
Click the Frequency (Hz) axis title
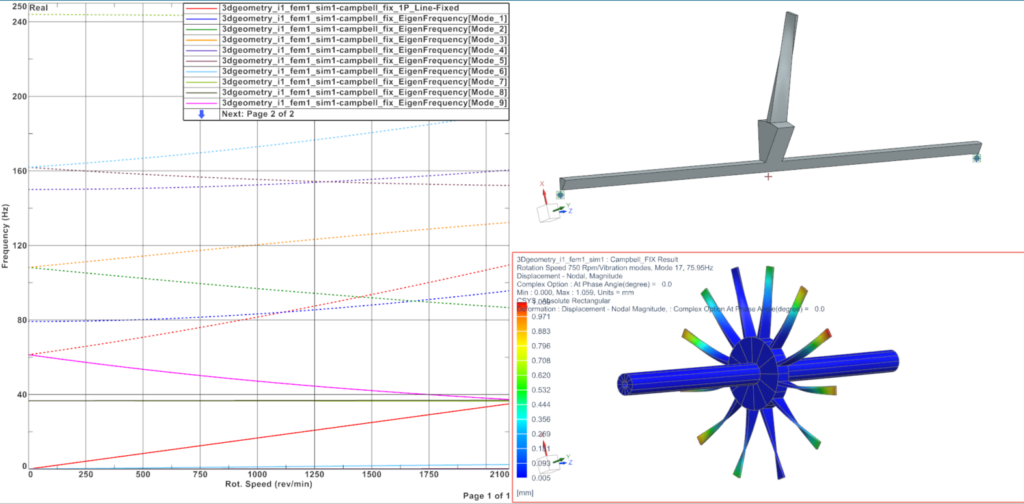click(x=7, y=237)
